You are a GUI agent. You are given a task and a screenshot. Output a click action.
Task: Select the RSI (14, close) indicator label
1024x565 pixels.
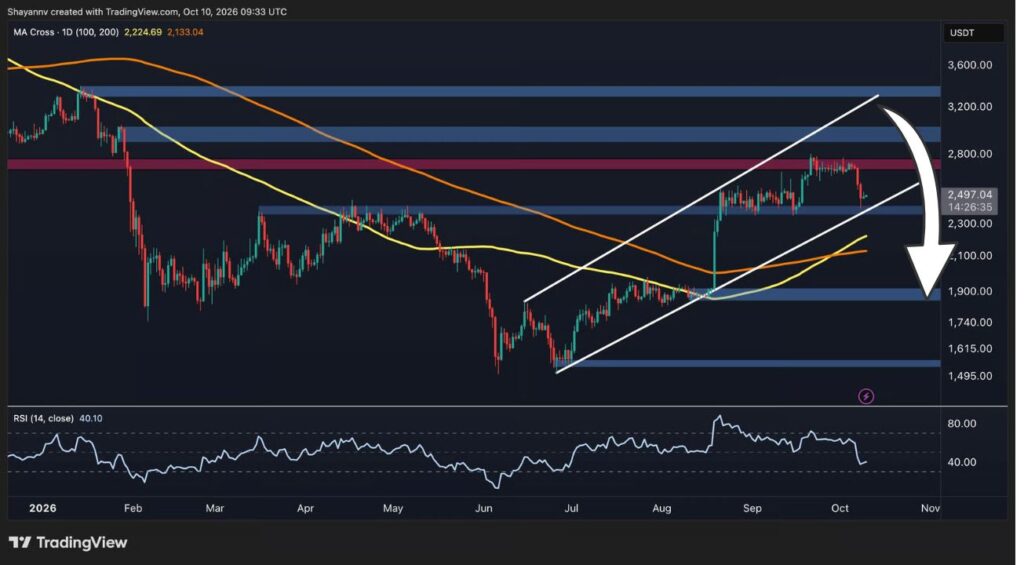point(43,418)
